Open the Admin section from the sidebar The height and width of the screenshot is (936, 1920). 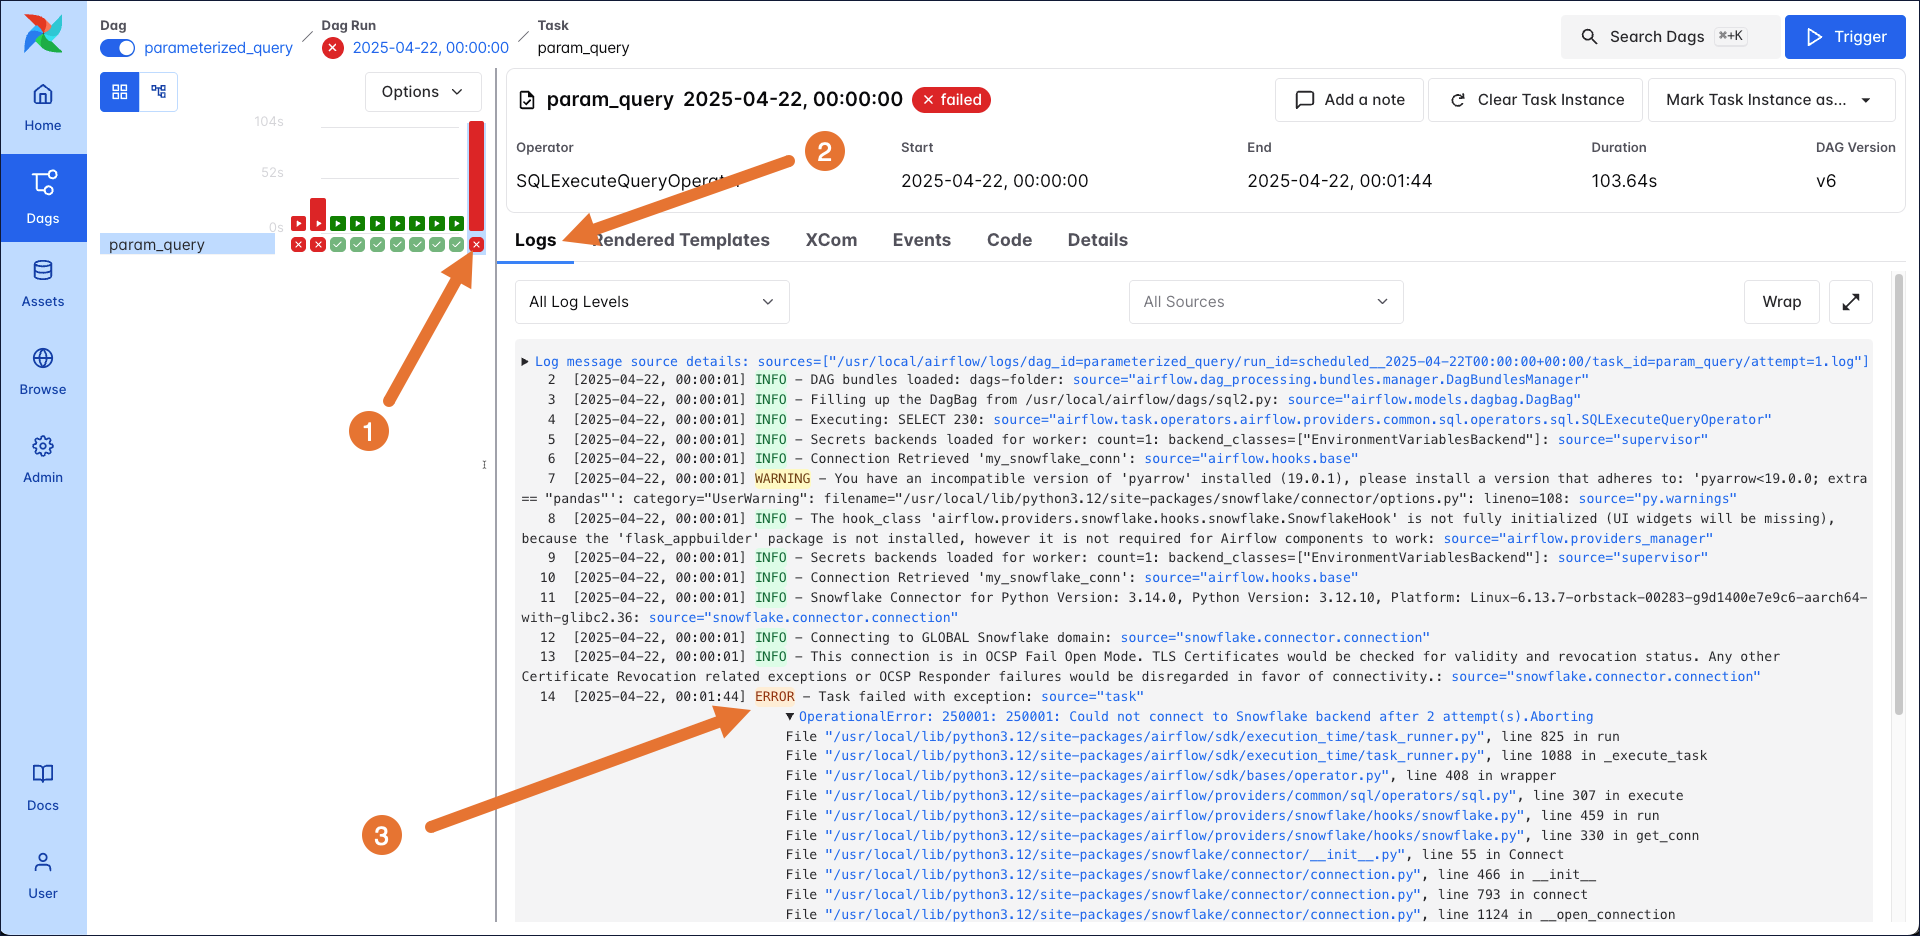click(x=42, y=458)
